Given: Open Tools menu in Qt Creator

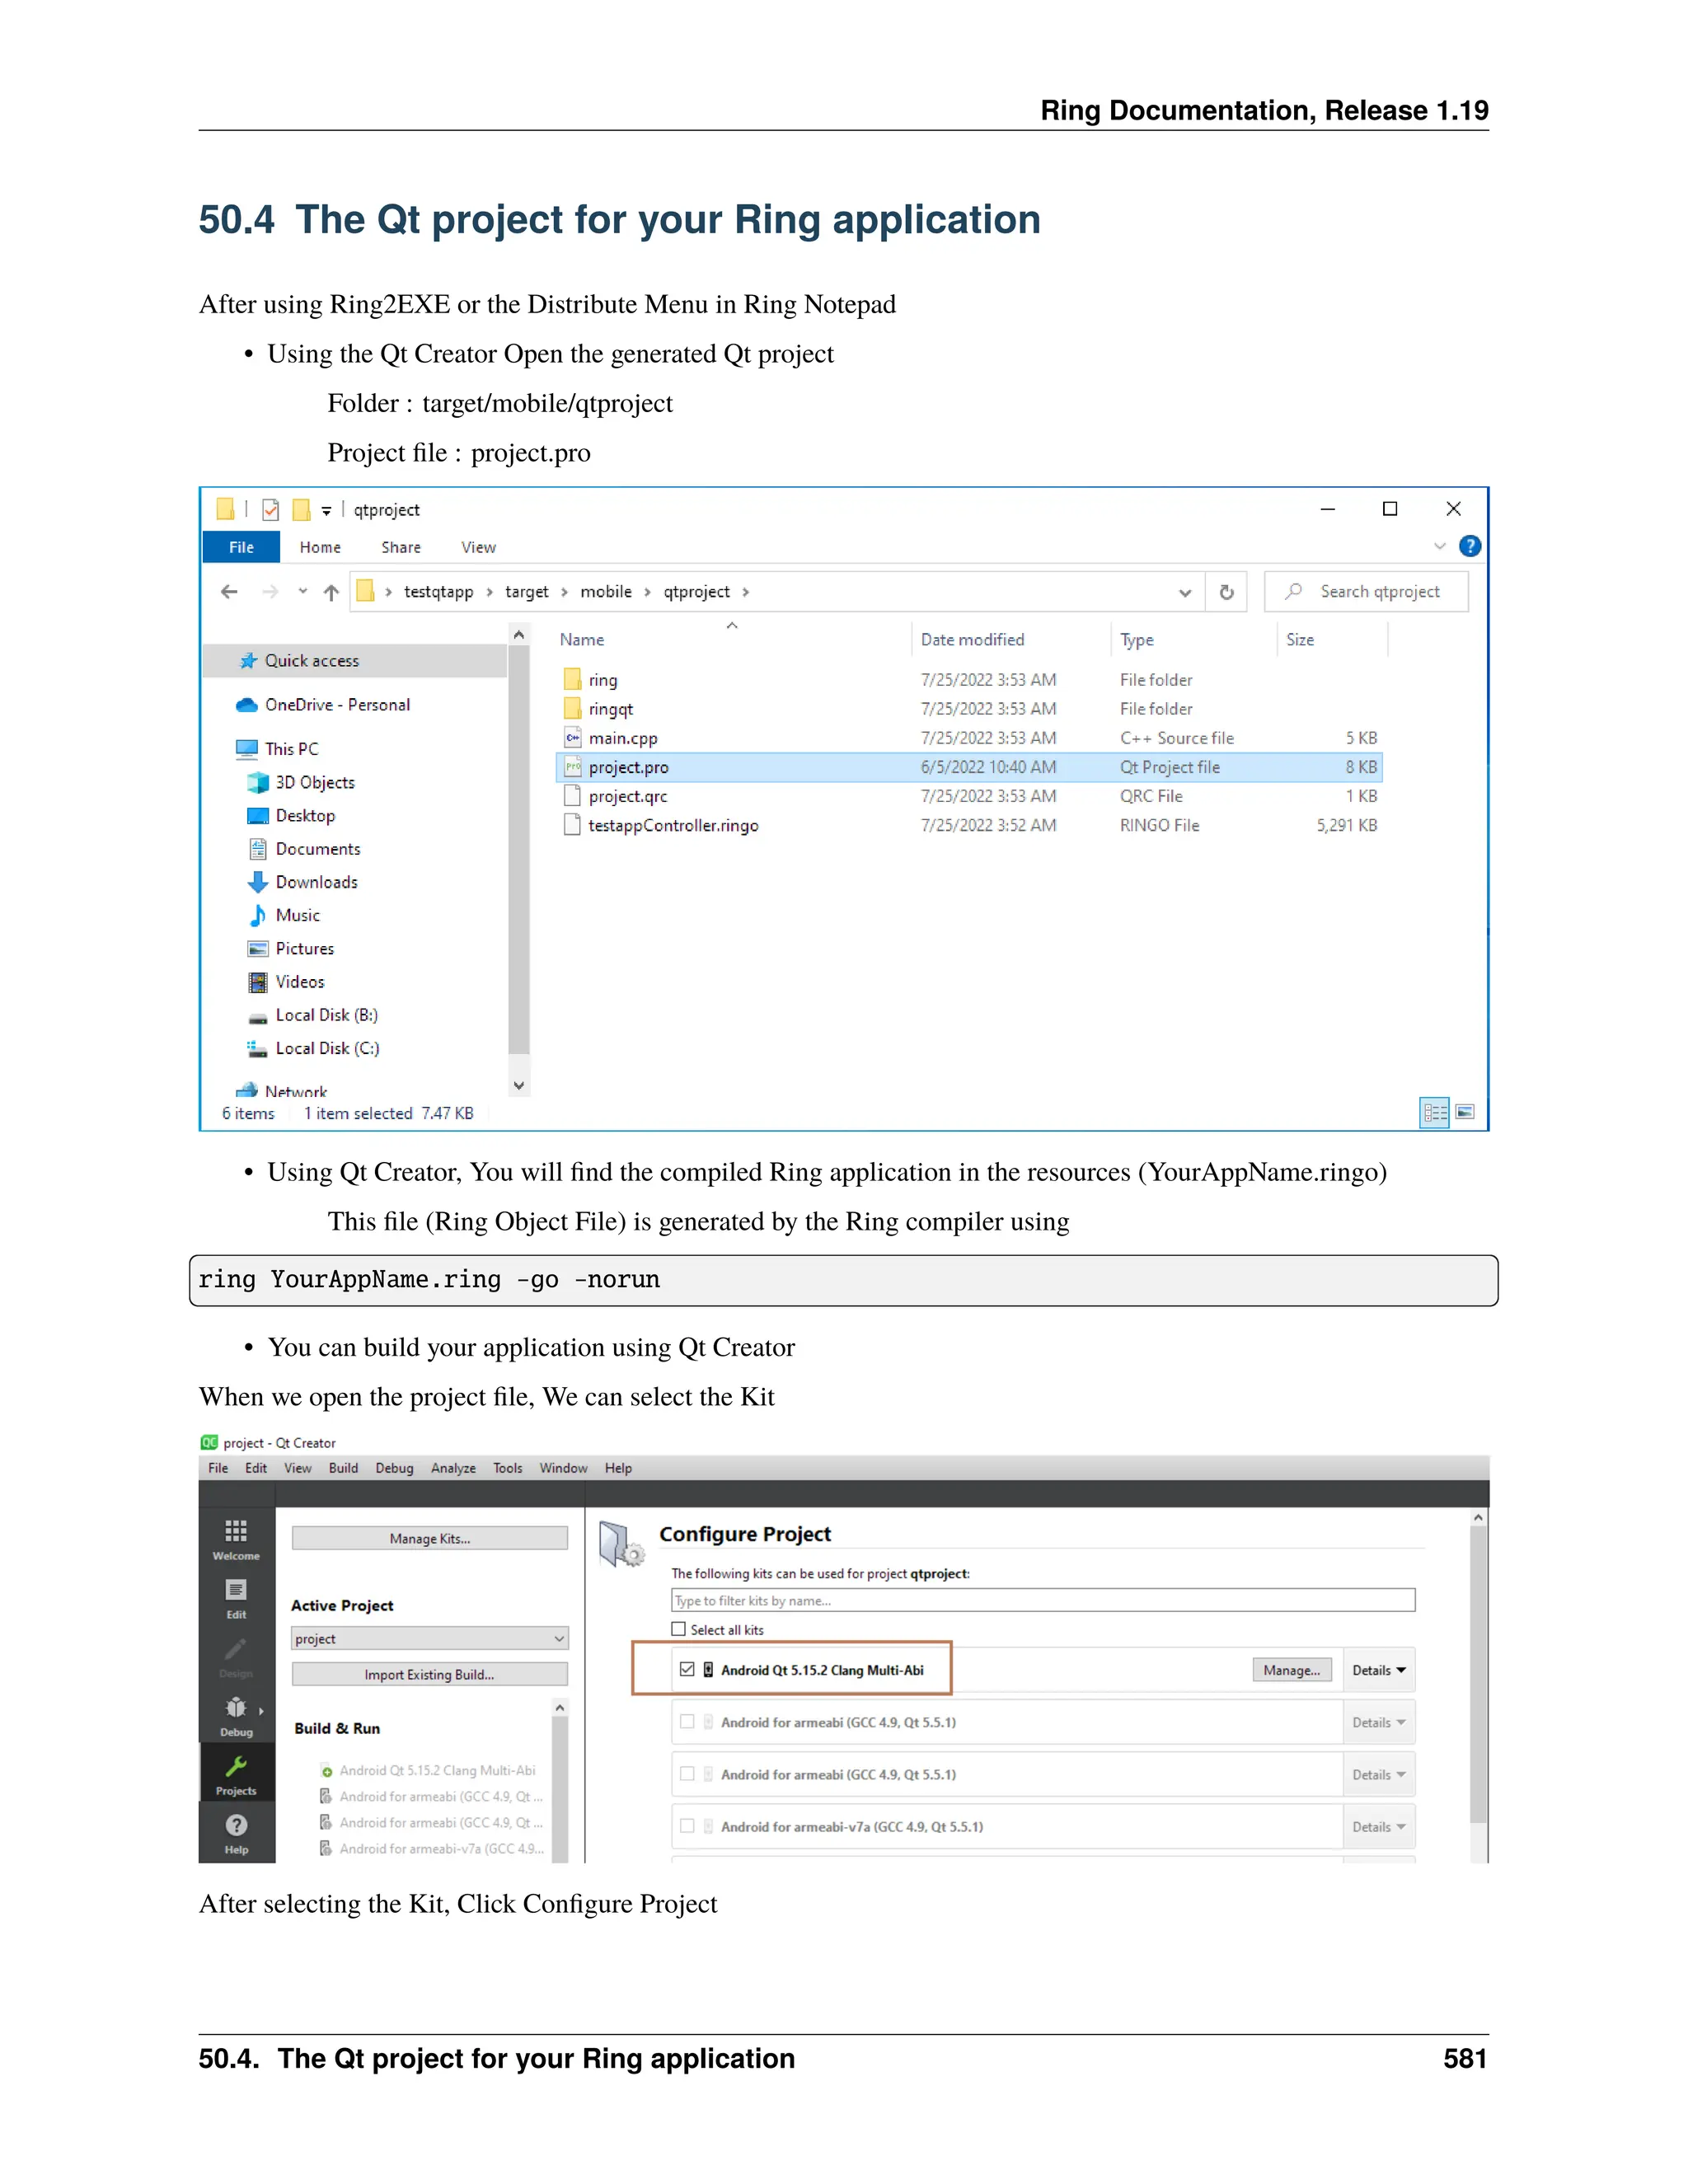Looking at the screenshot, I should [507, 1468].
